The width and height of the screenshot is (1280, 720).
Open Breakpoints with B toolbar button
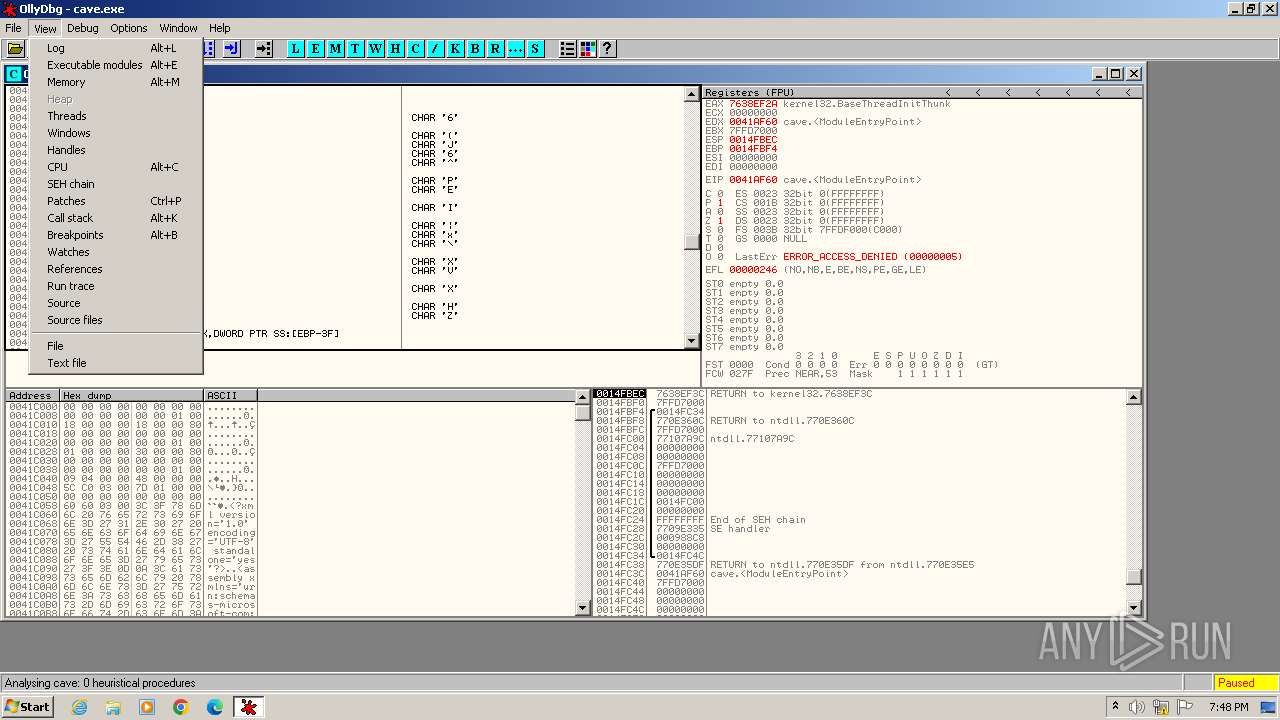[x=476, y=48]
